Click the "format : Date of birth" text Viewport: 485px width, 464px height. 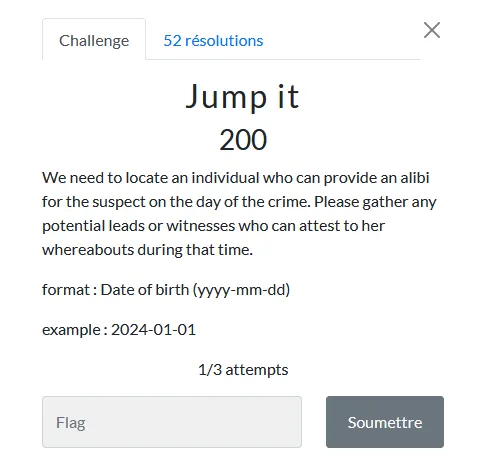pyautogui.click(x=115, y=290)
